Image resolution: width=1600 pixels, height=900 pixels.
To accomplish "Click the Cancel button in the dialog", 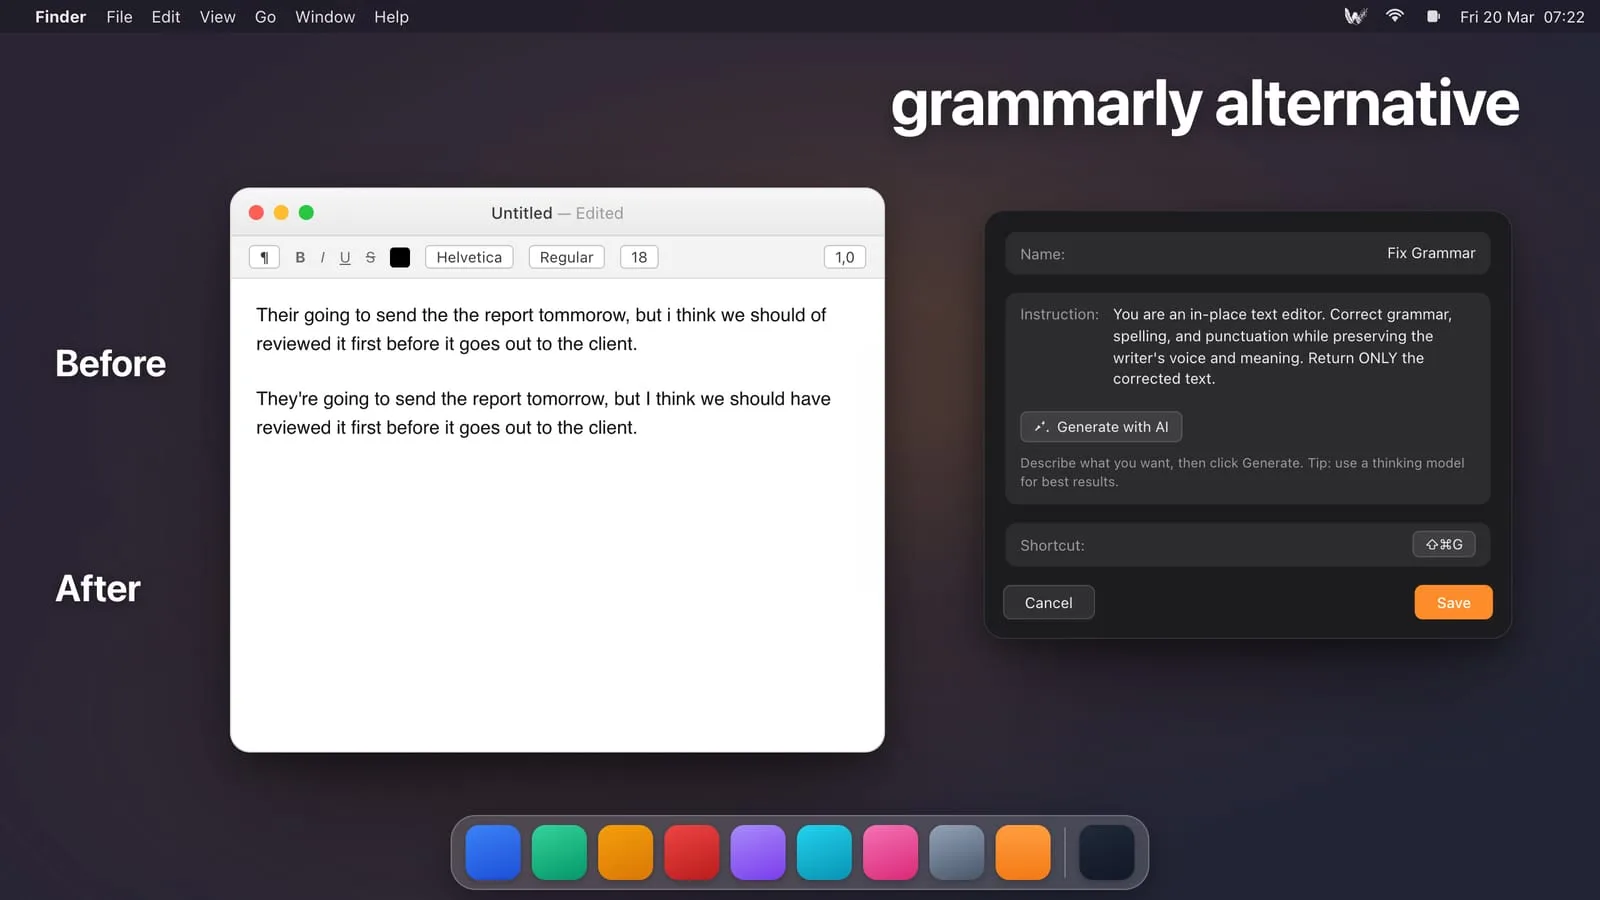I will click(1048, 603).
